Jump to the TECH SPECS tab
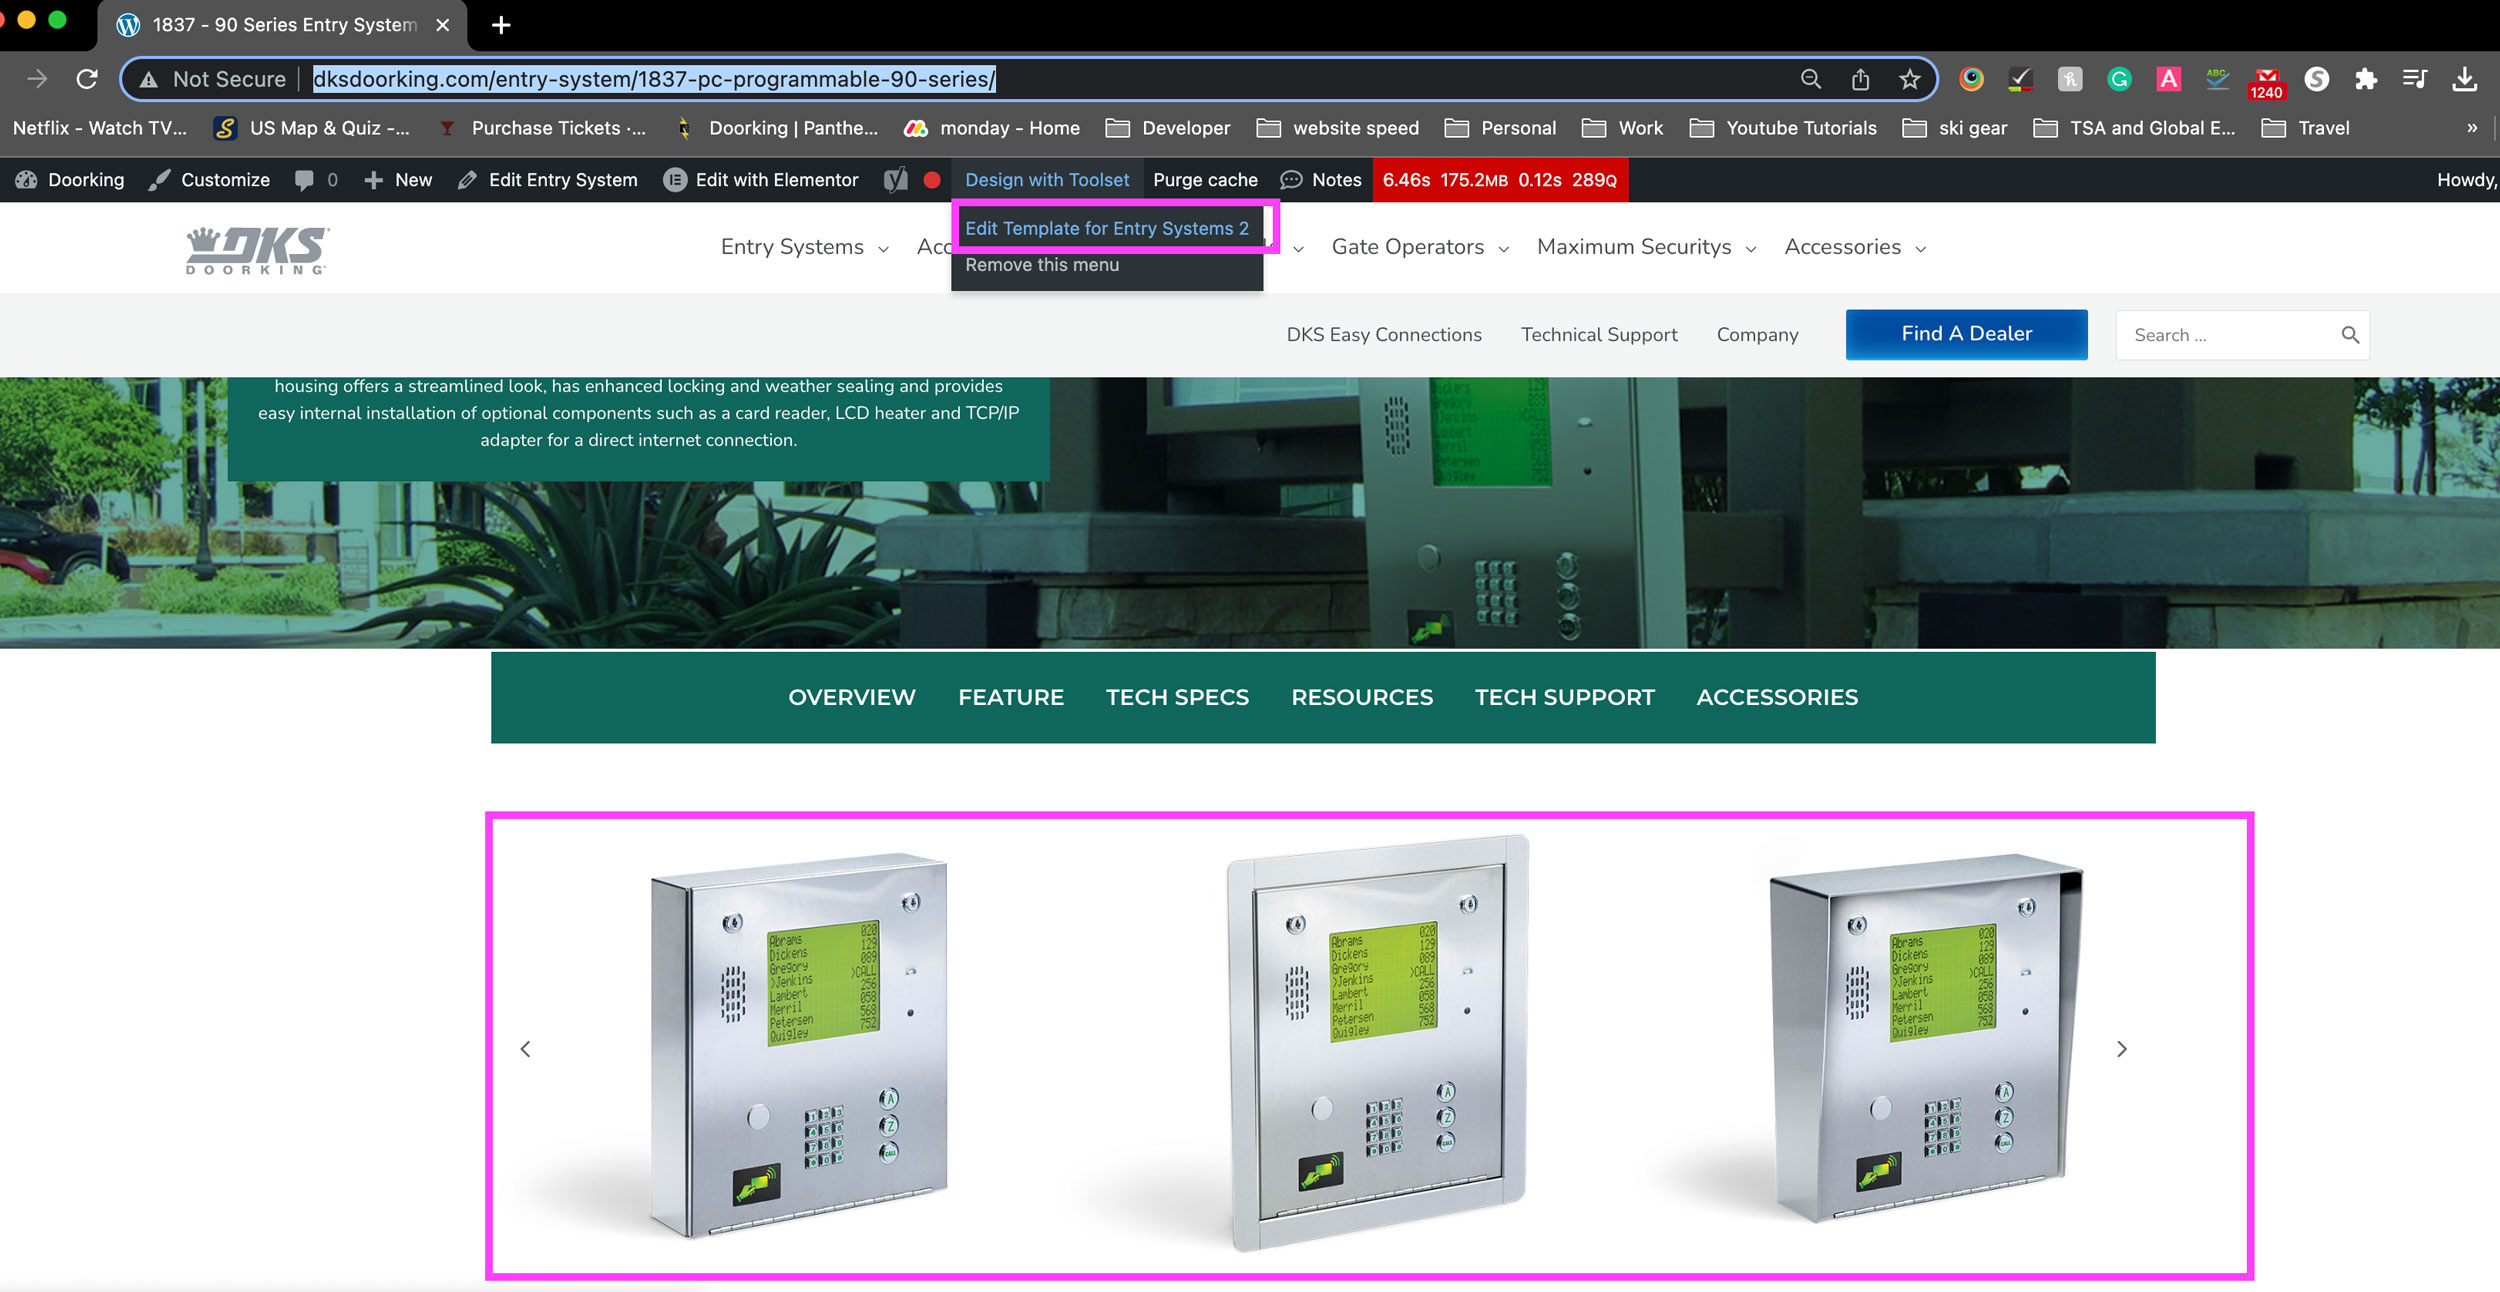 (x=1177, y=698)
